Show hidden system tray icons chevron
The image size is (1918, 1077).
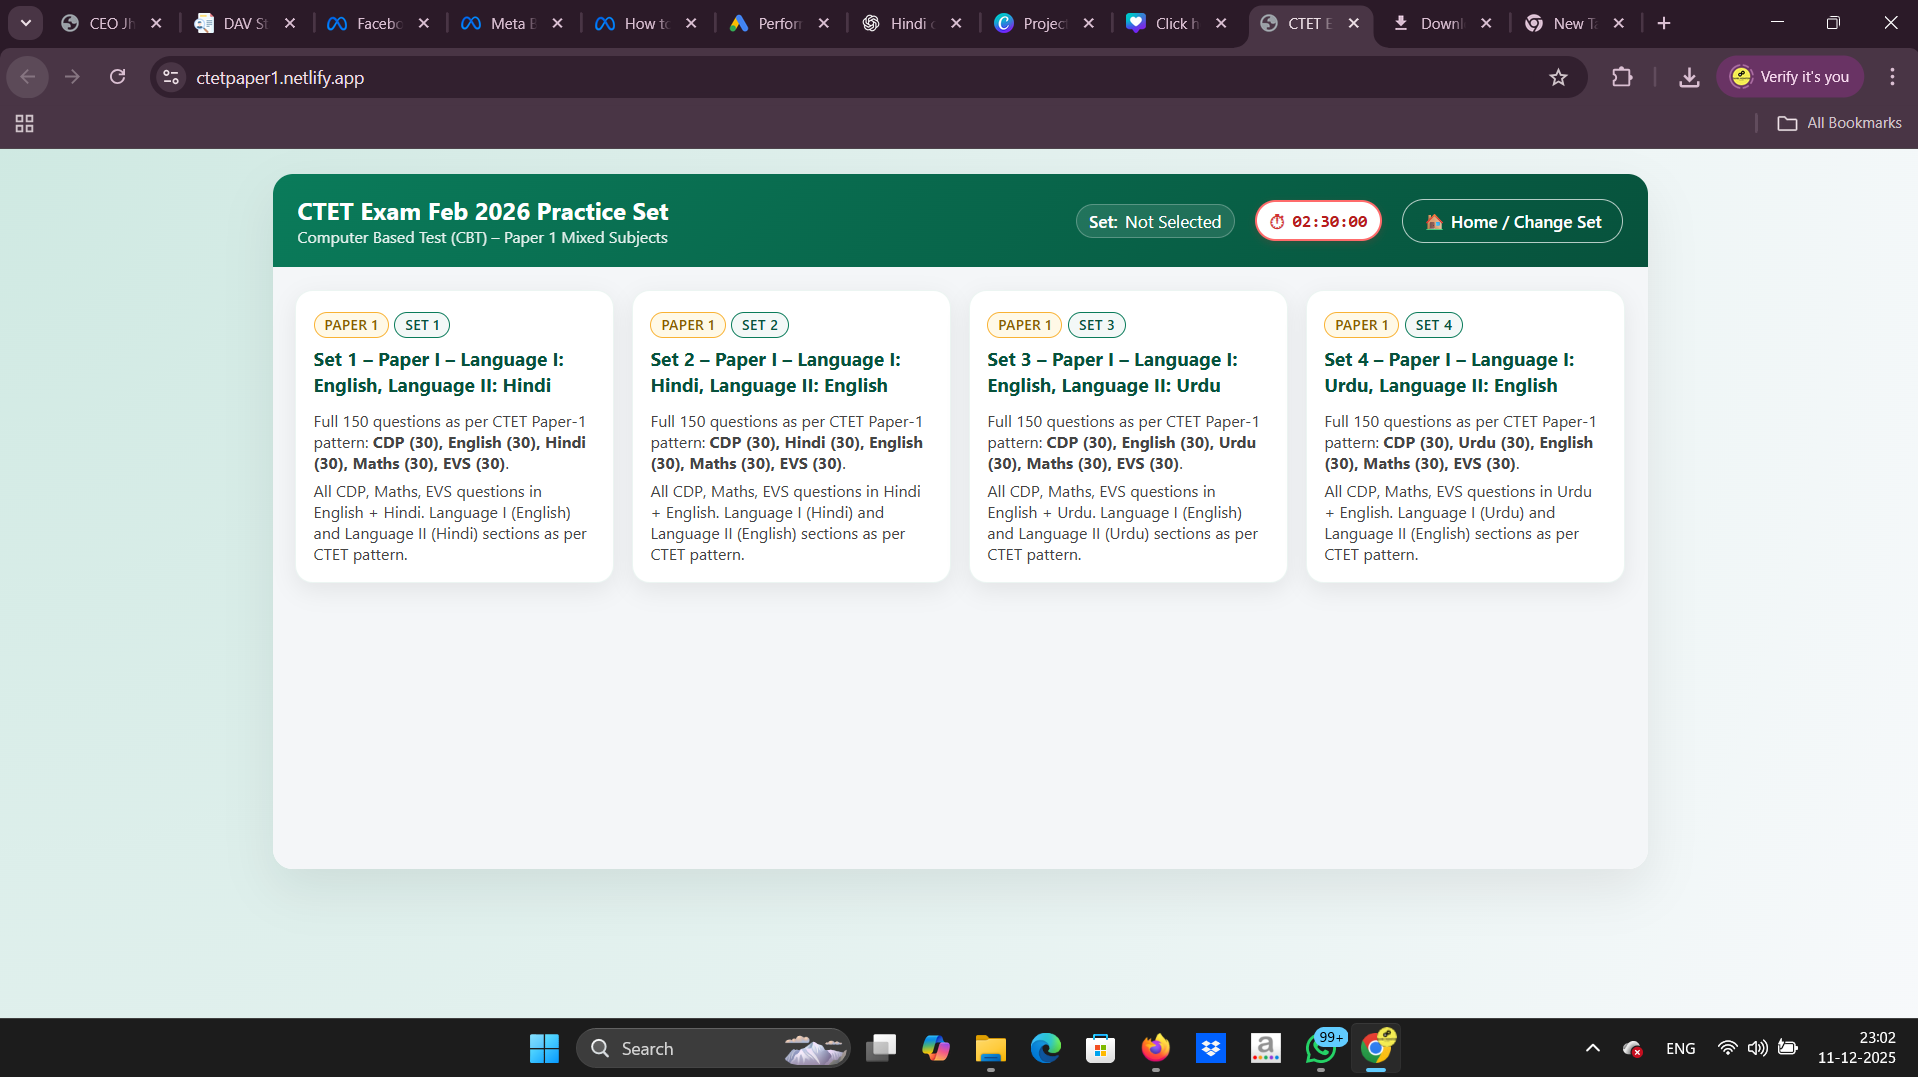click(1592, 1048)
